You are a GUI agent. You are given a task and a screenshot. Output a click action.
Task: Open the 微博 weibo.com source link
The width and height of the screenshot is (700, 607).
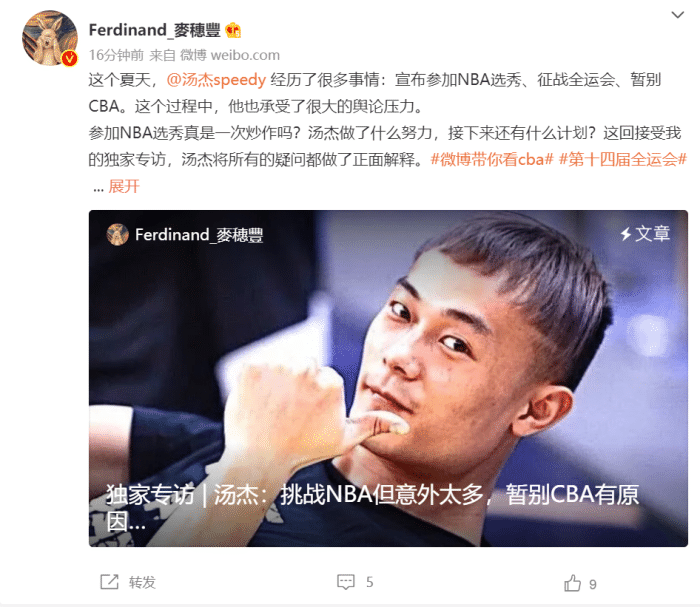pos(229,55)
